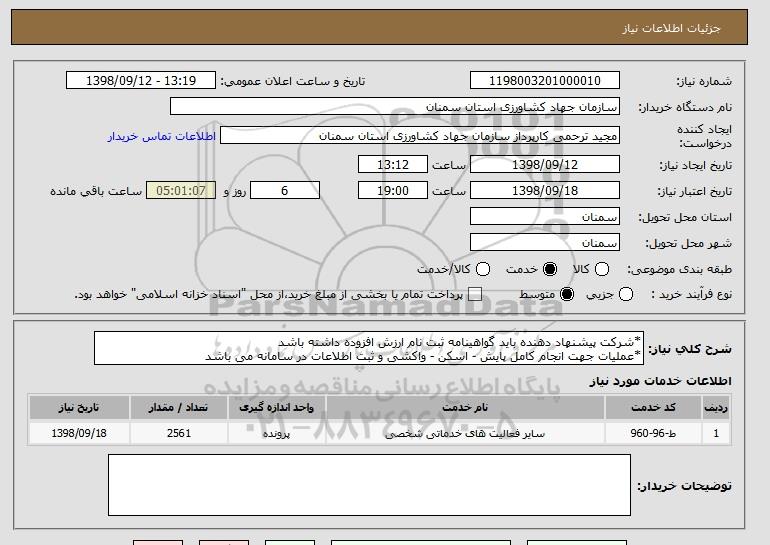770x545 pixels.
Task: Click the unit cell پرونده
Action: point(276,434)
